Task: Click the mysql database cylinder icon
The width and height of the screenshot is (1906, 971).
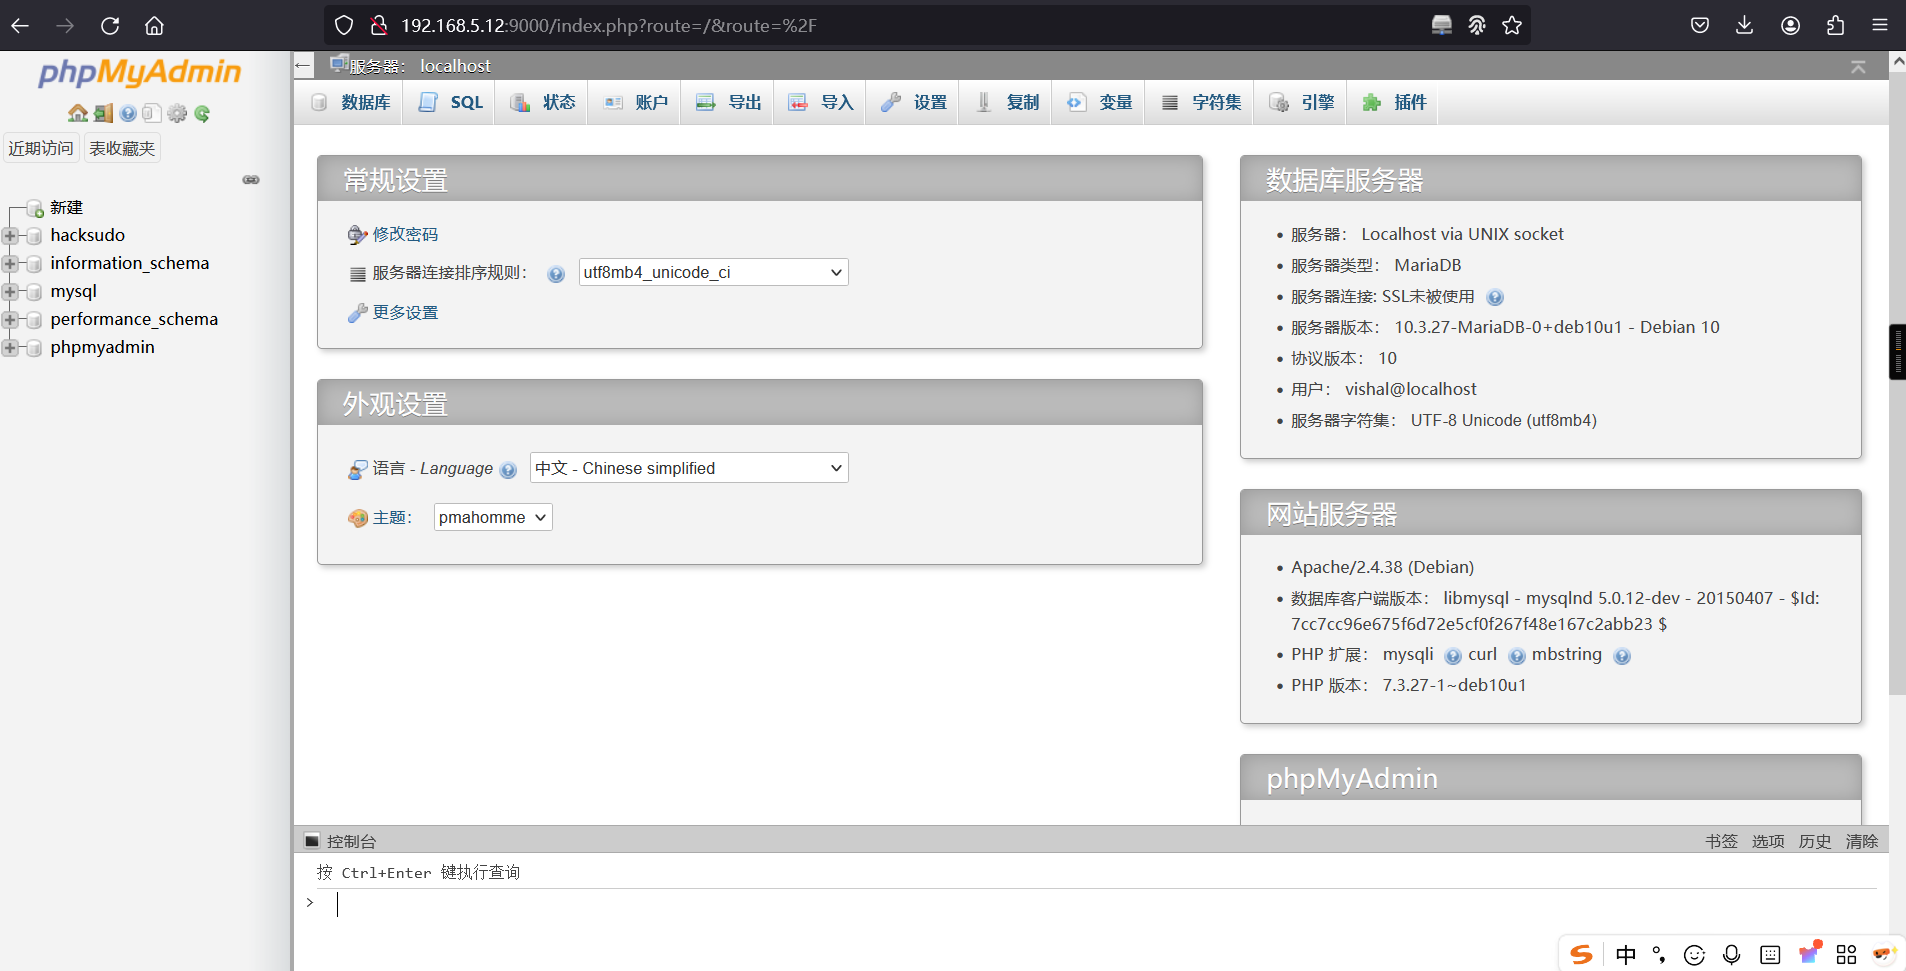Action: pos(34,292)
